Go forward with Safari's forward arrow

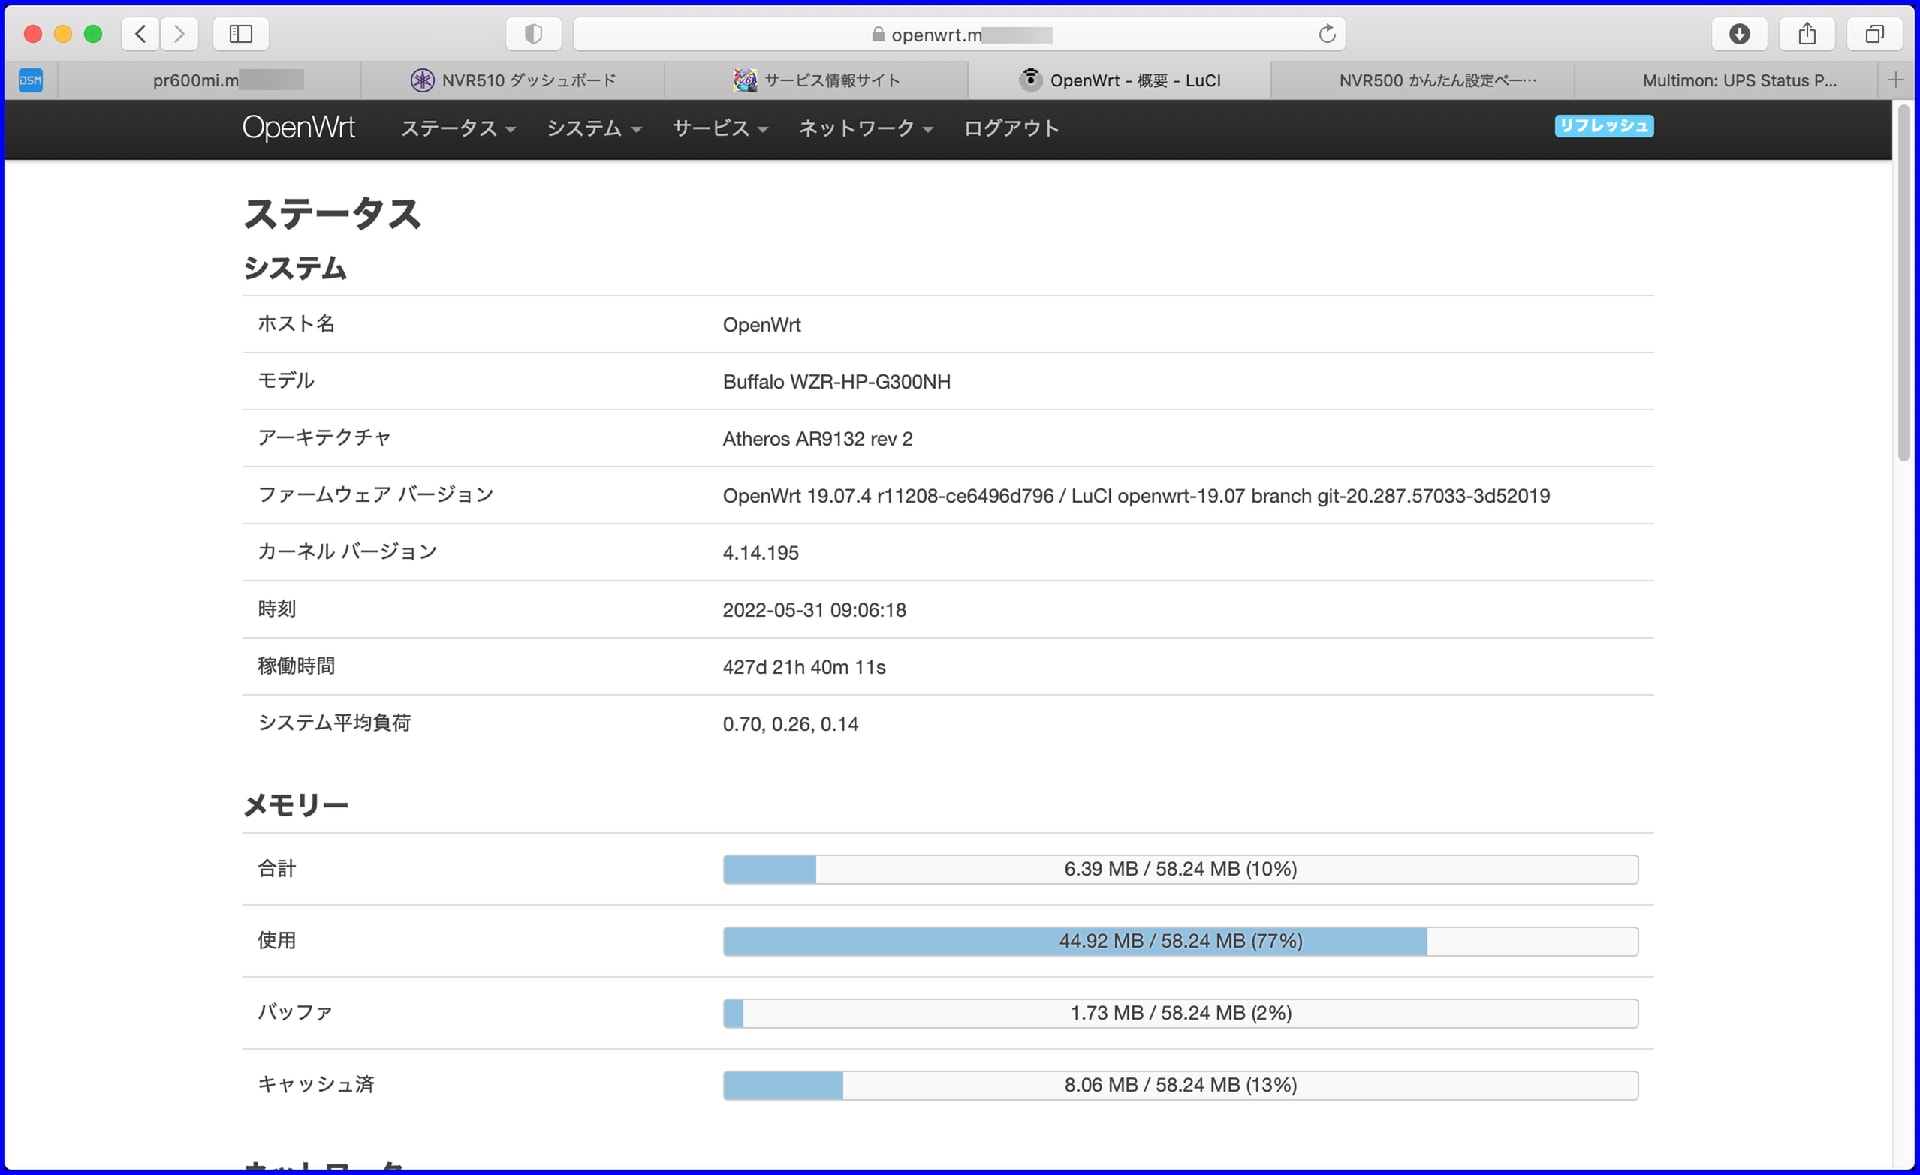[179, 34]
